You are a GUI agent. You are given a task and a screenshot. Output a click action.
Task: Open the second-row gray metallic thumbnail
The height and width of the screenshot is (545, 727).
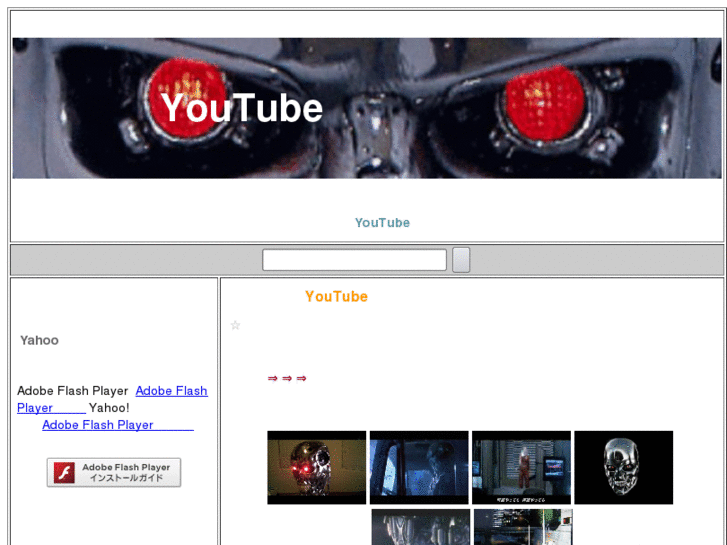421,527
